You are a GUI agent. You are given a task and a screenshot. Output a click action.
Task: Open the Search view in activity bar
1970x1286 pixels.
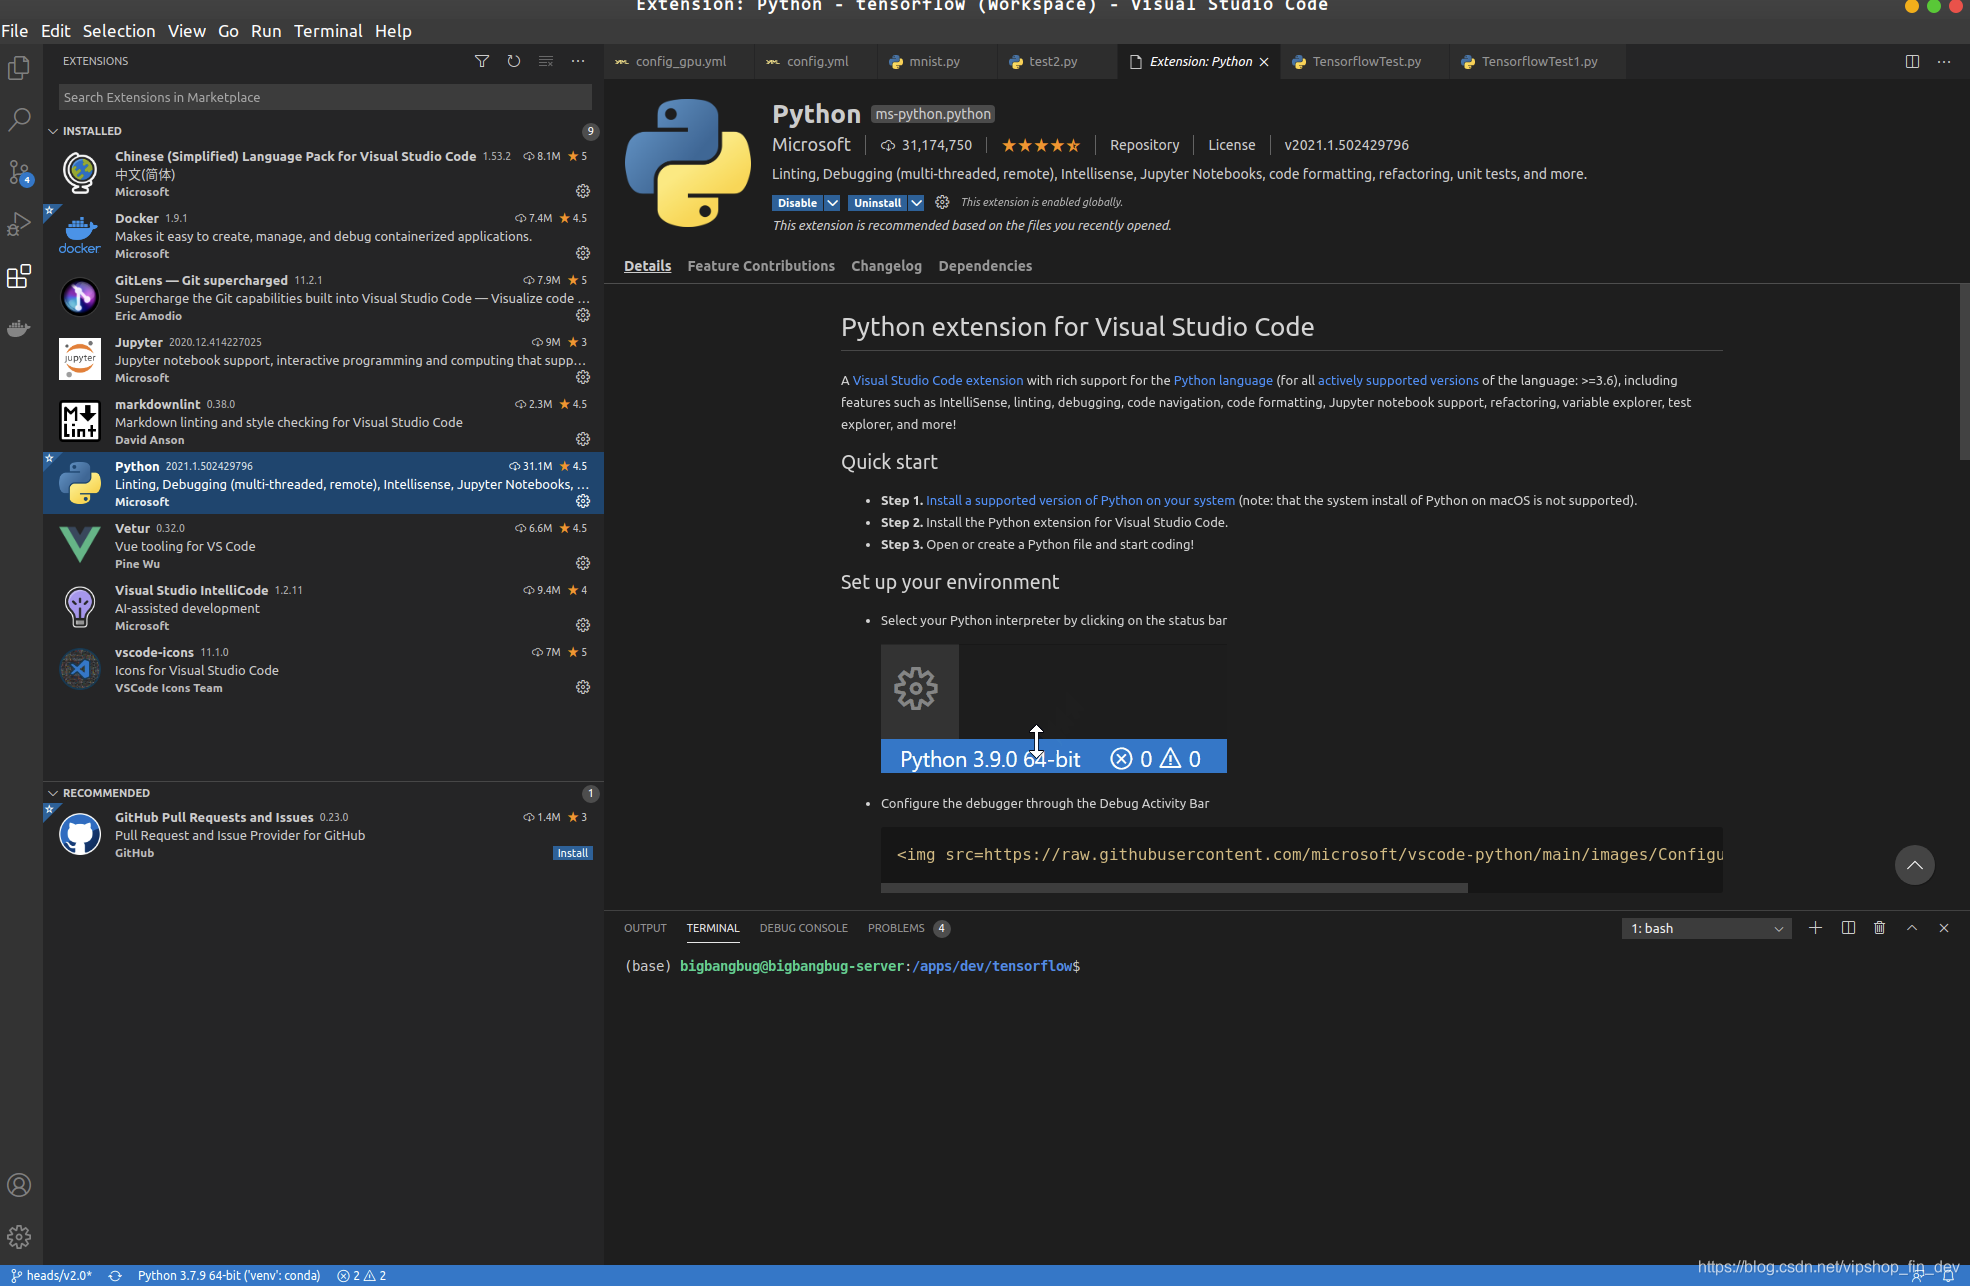(19, 120)
